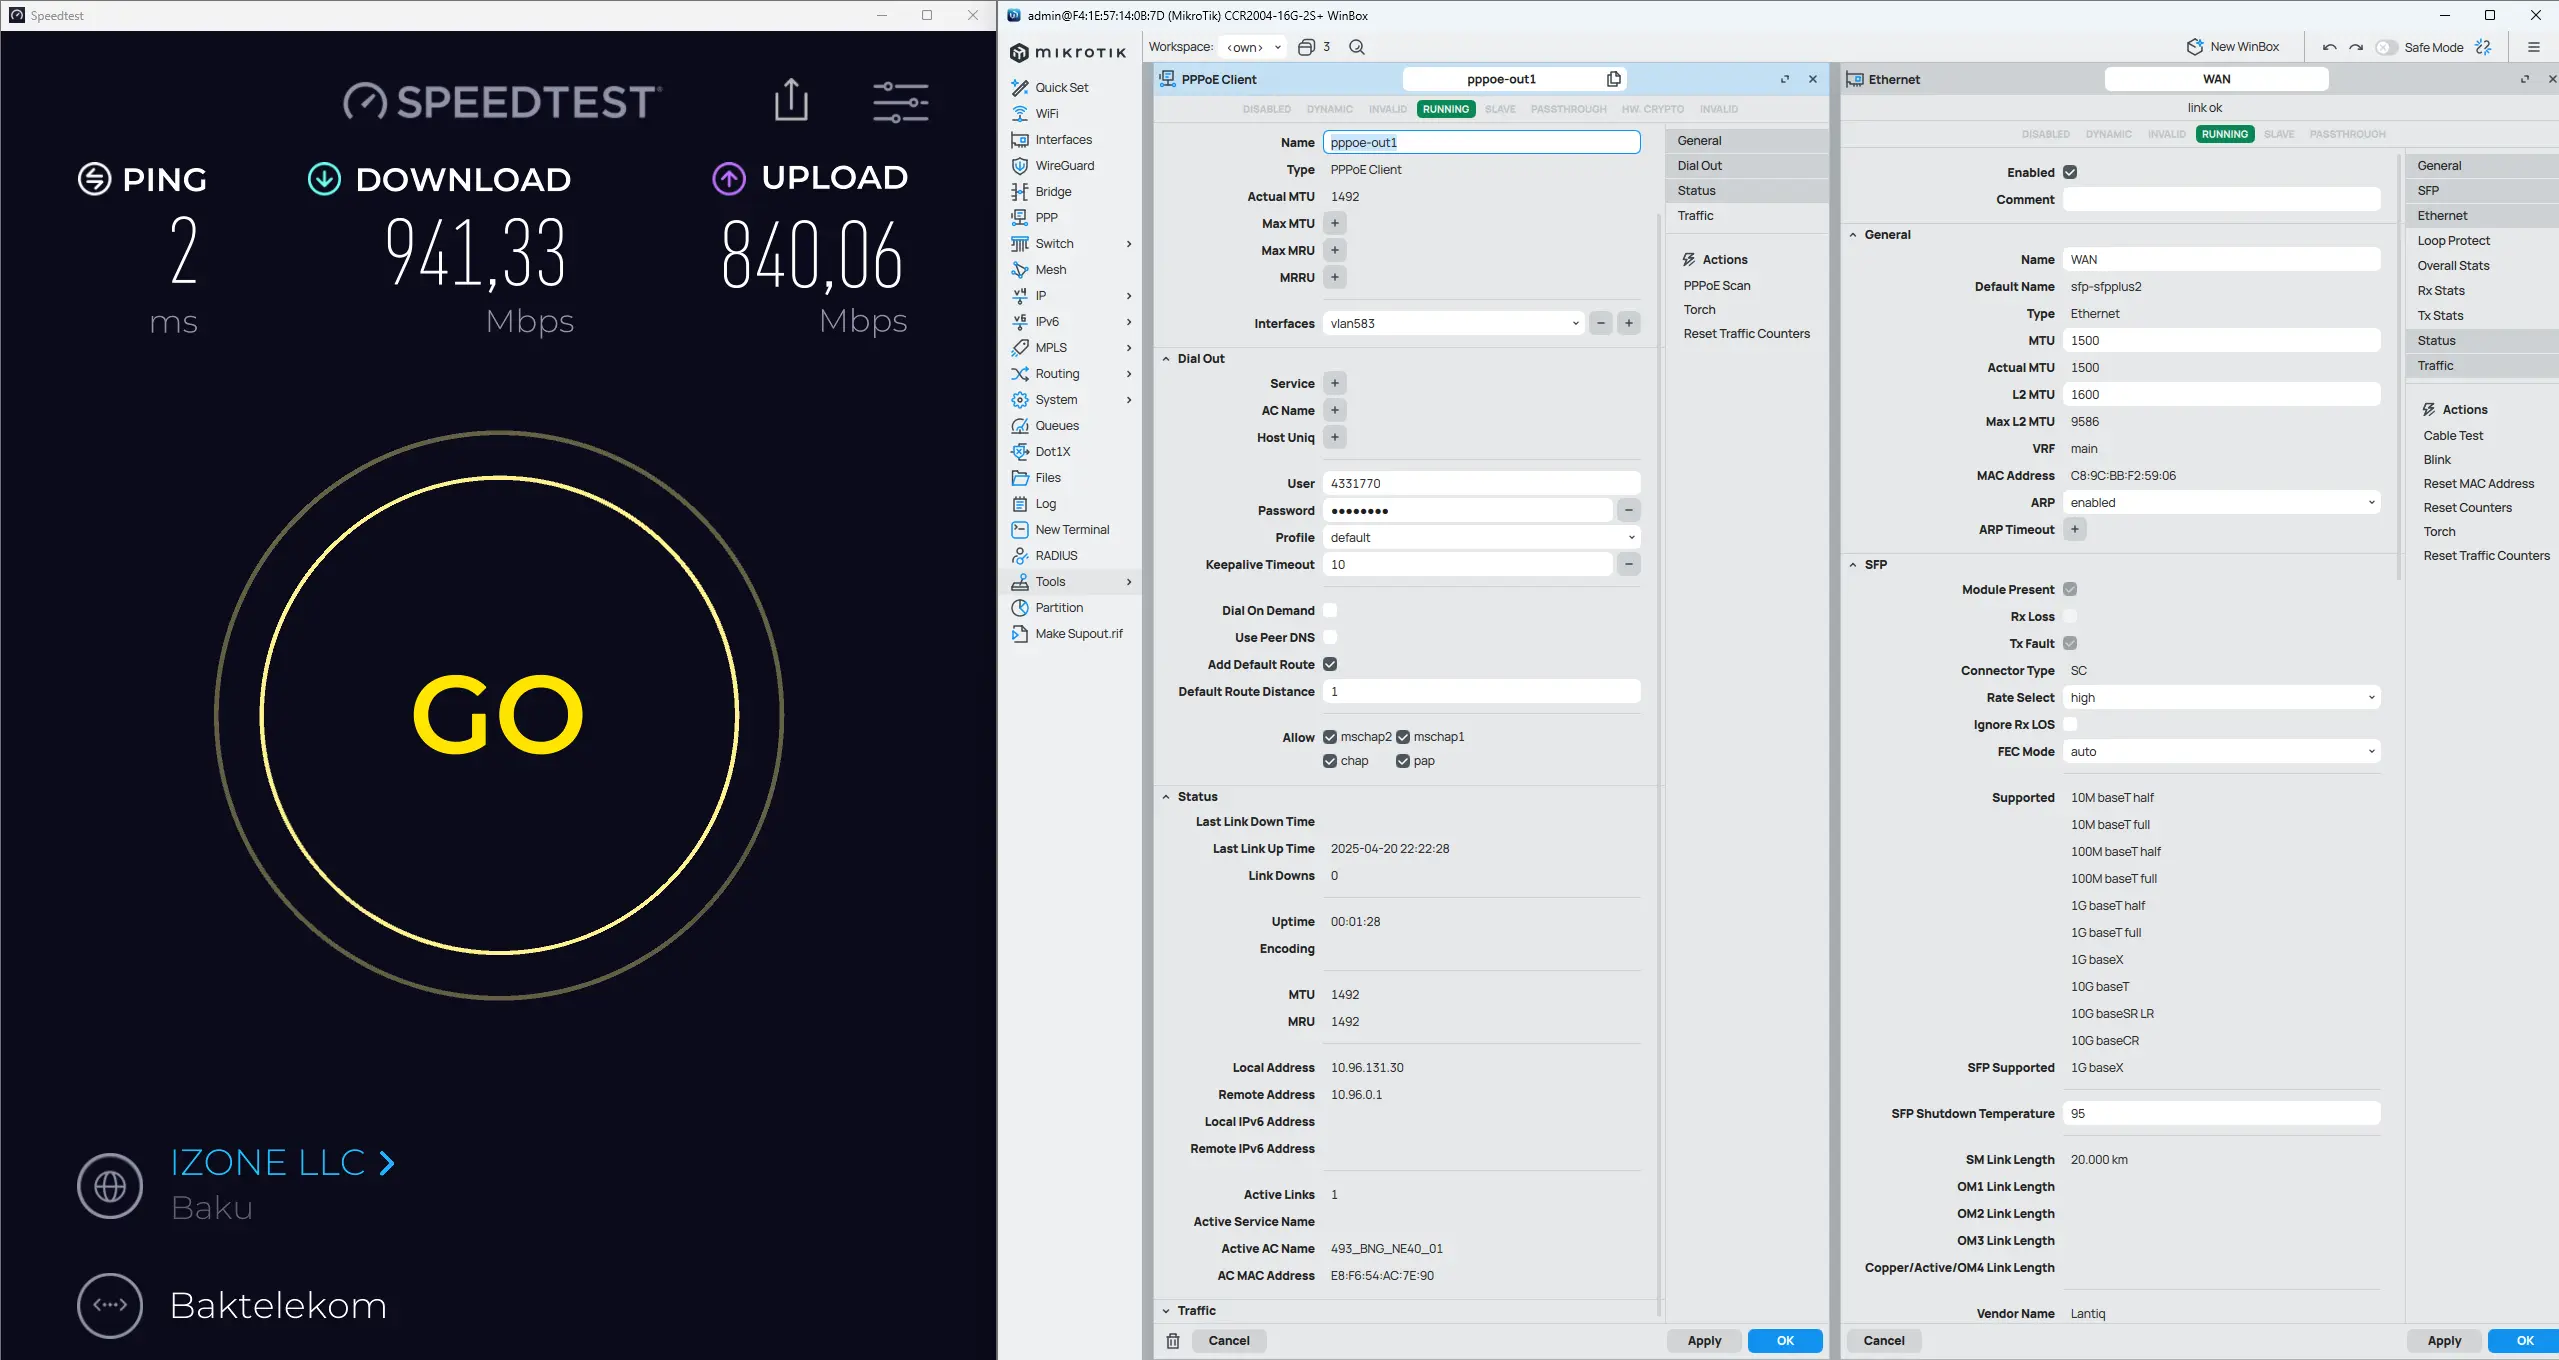The image size is (2559, 1360).
Task: Click the redo arrow in WinBox toolbar
Action: [x=2356, y=47]
